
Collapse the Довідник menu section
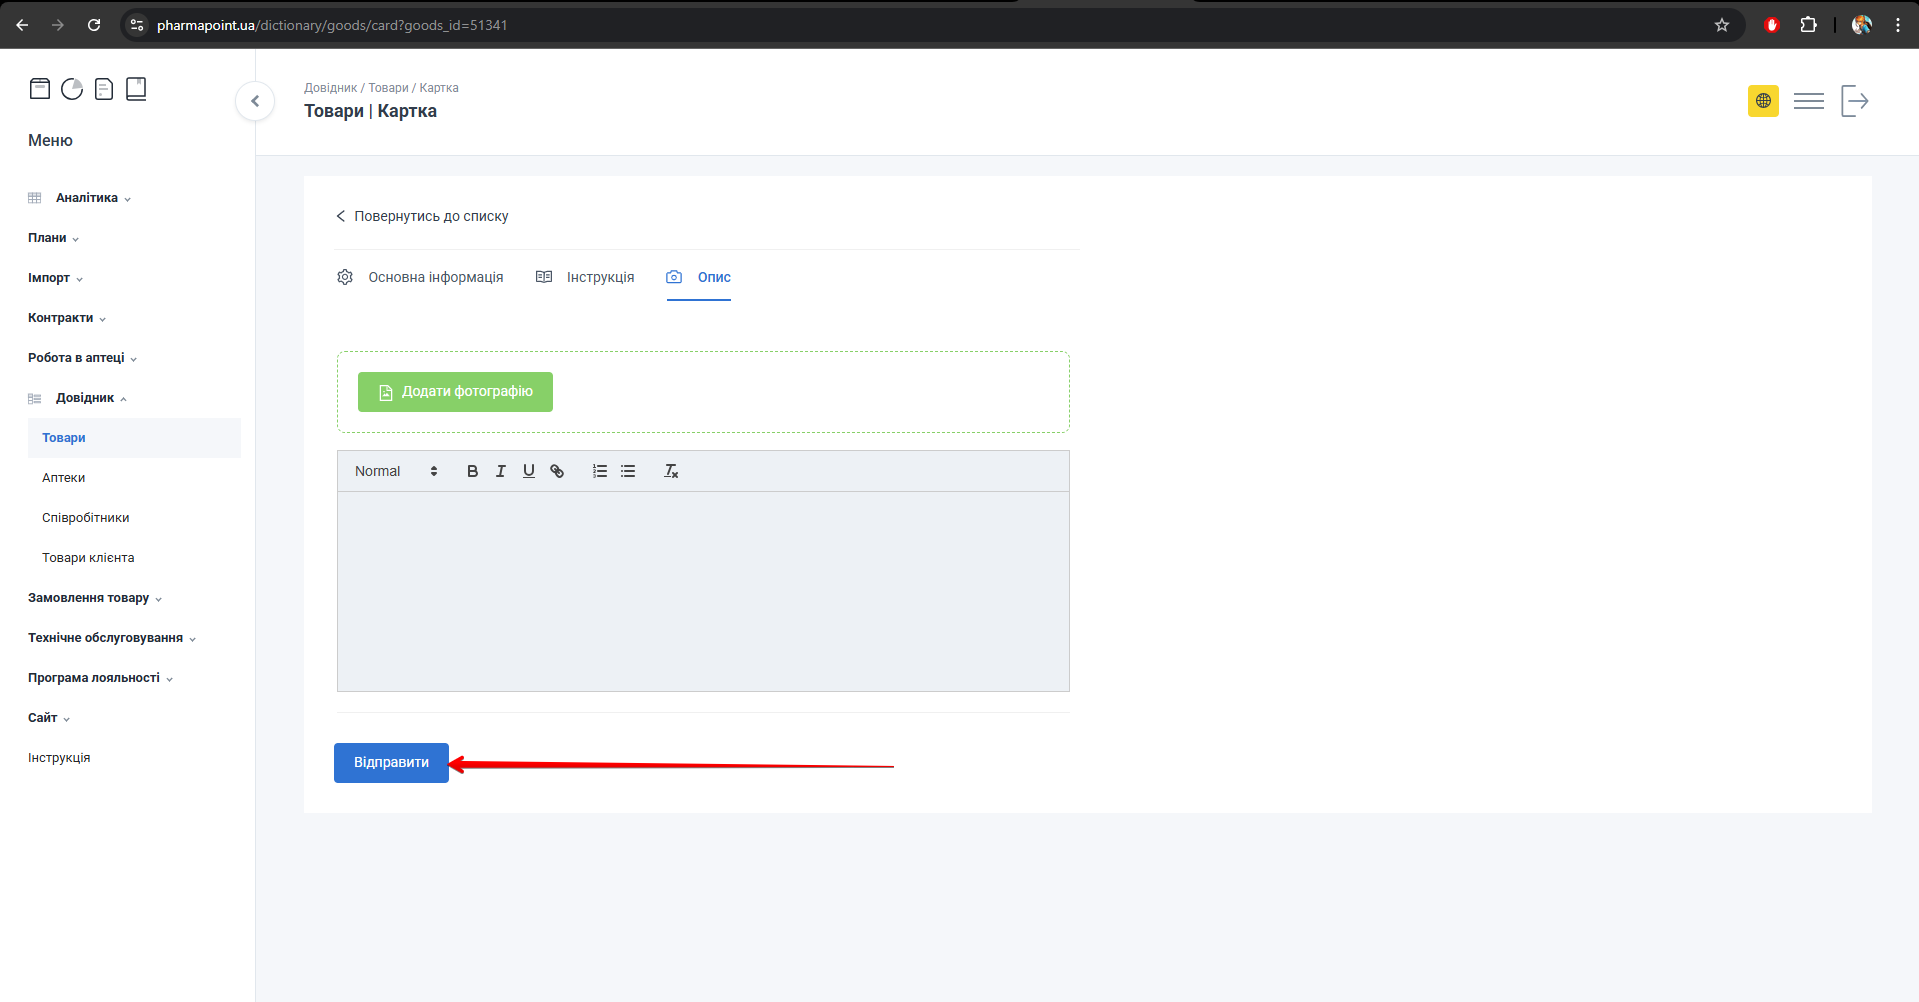[x=85, y=398]
